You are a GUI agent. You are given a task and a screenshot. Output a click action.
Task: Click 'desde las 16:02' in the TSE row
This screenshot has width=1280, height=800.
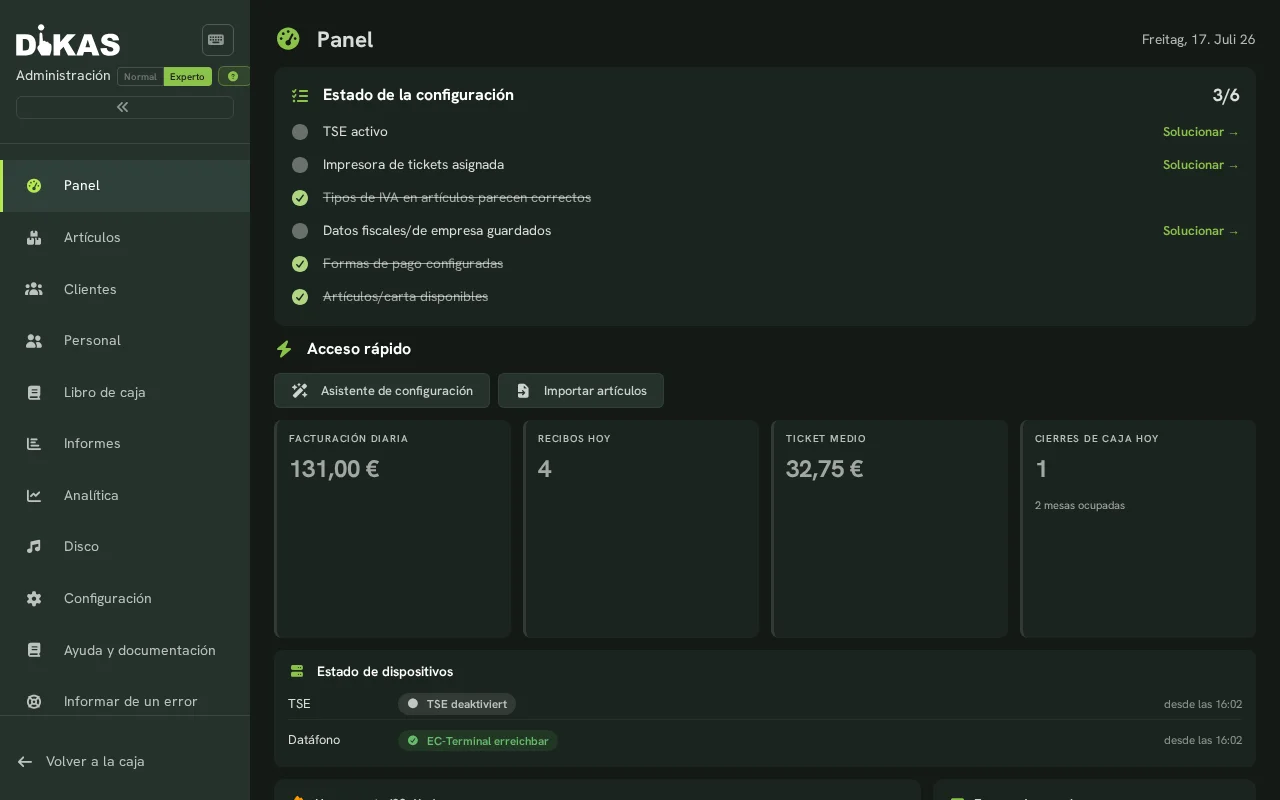point(1203,704)
